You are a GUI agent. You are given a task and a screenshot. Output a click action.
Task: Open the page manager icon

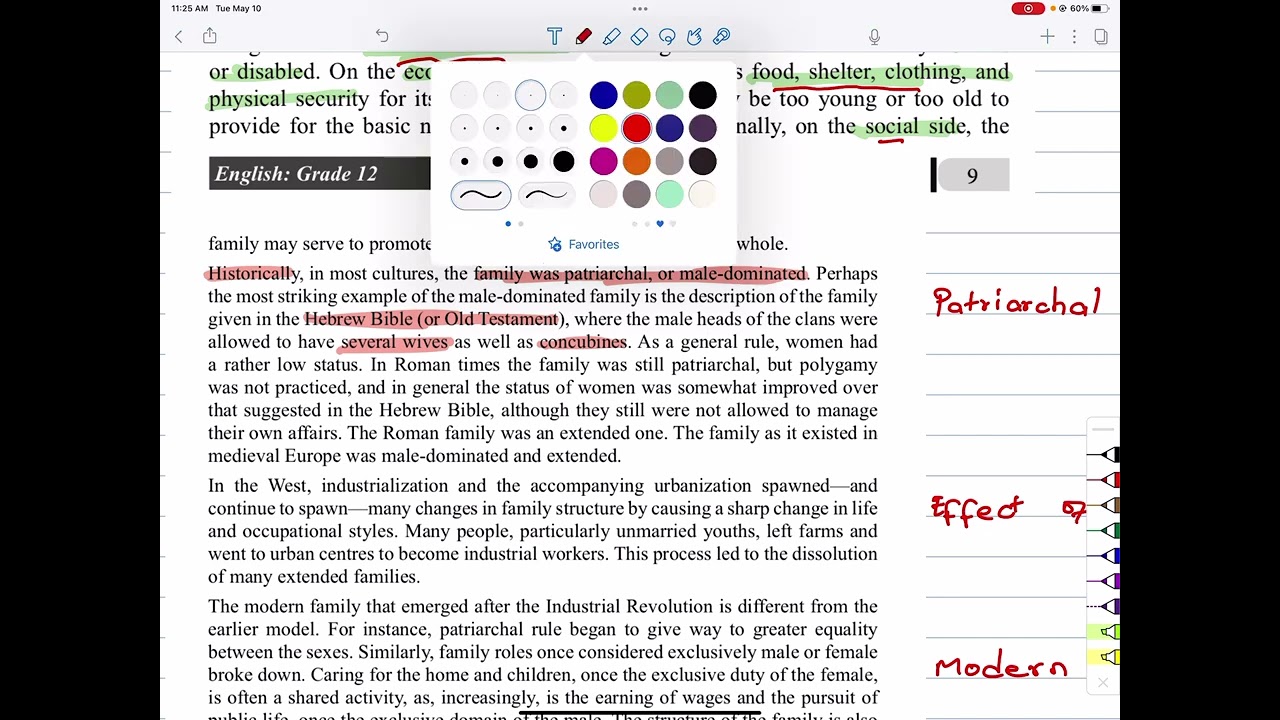[x=1101, y=37]
